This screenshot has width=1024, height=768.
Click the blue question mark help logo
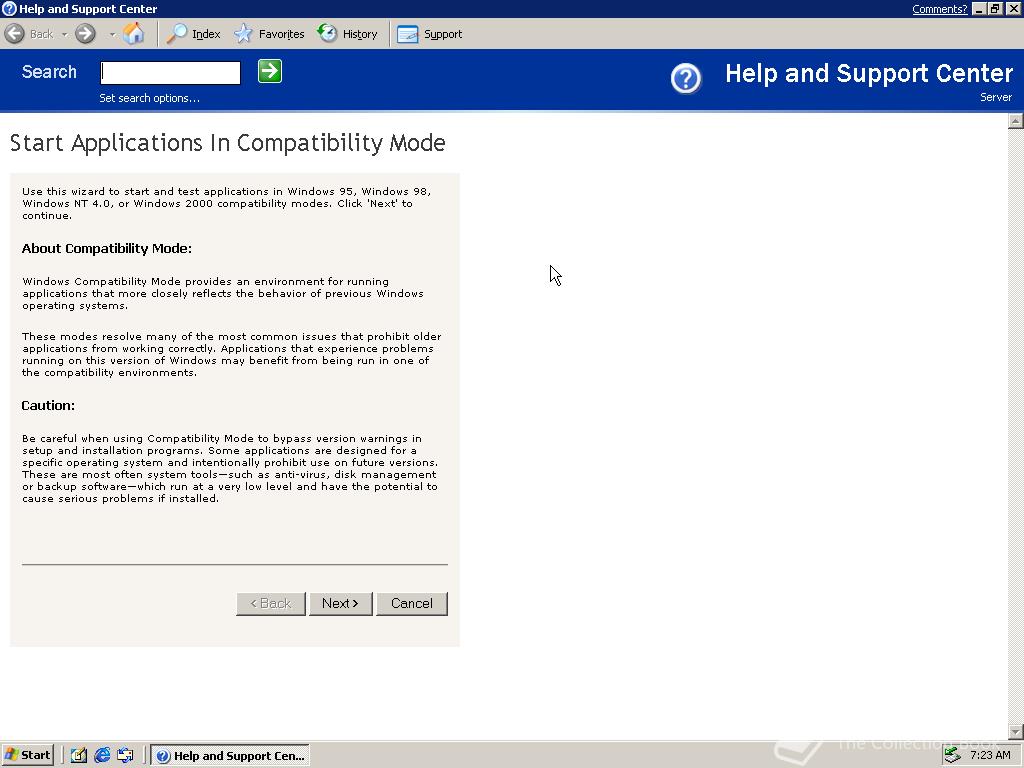(x=686, y=79)
